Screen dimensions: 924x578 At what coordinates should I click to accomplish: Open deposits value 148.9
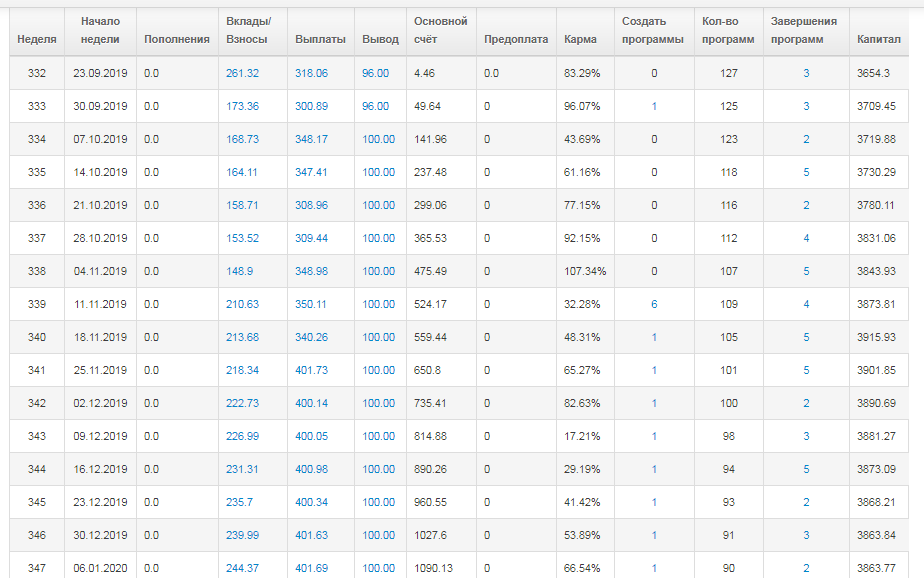[239, 271]
